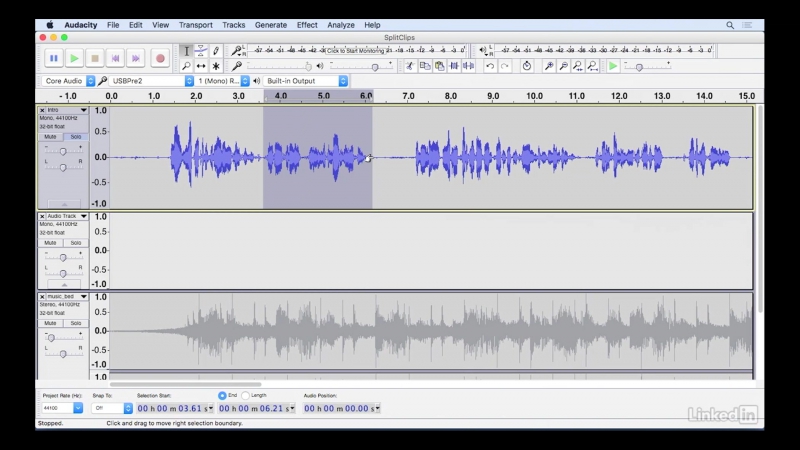This screenshot has height=450, width=800.
Task: Open the 1 (Mono) recording channels dropdown
Action: [x=222, y=81]
